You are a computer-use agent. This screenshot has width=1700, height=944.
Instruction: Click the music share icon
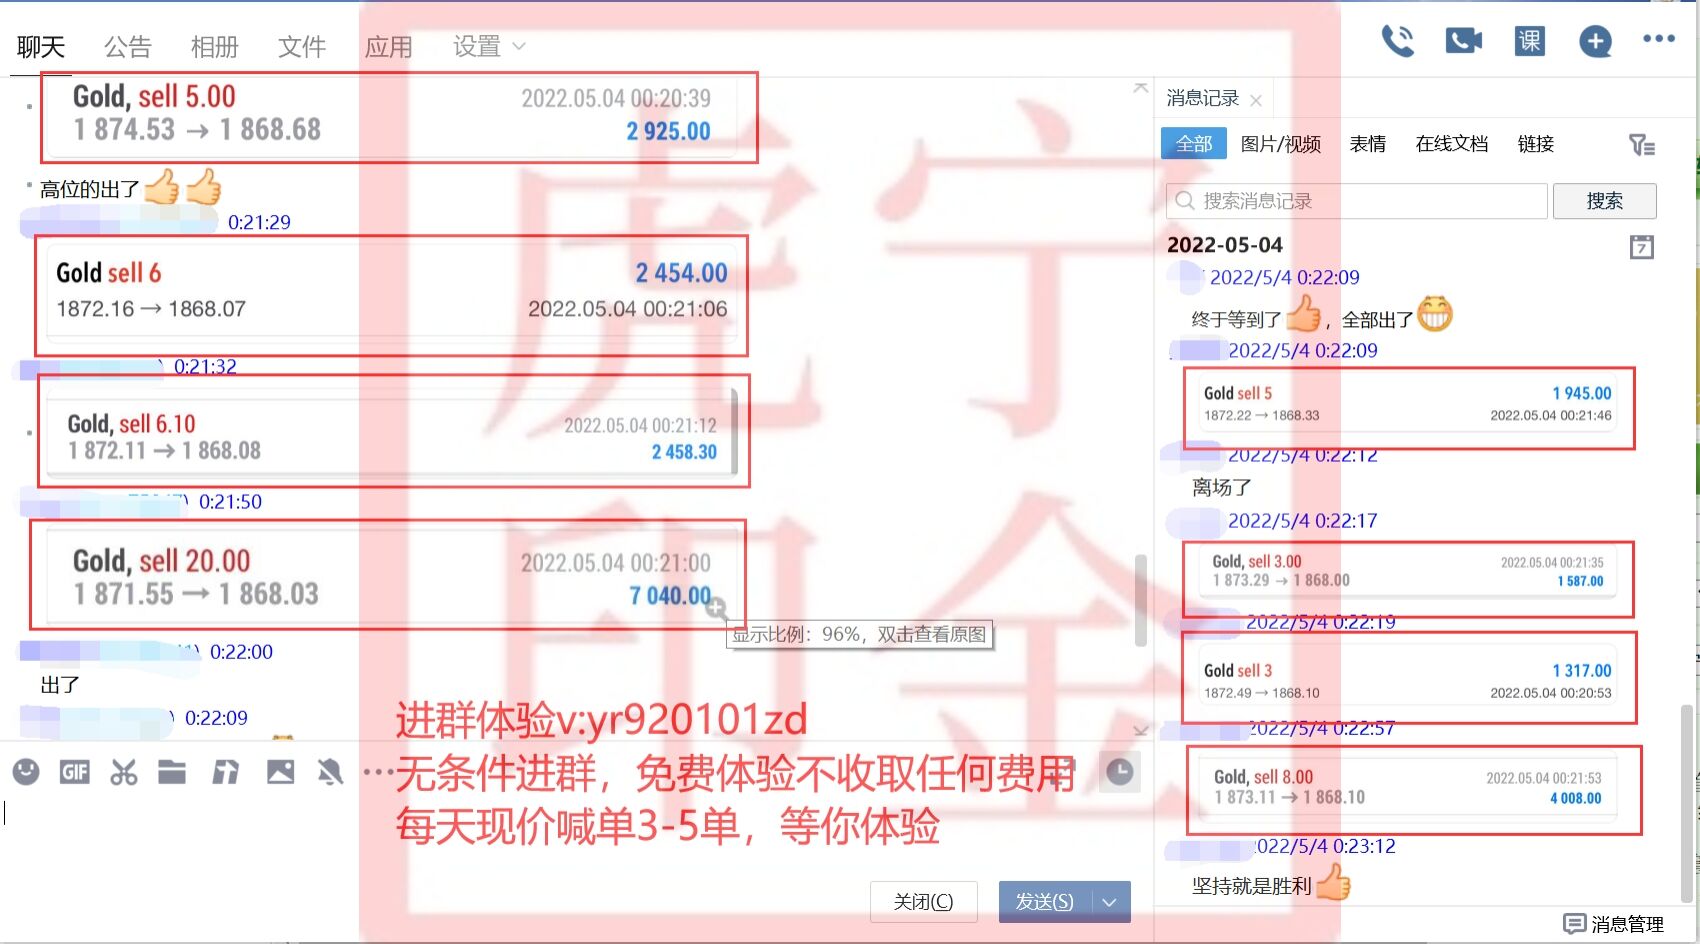pos(226,772)
